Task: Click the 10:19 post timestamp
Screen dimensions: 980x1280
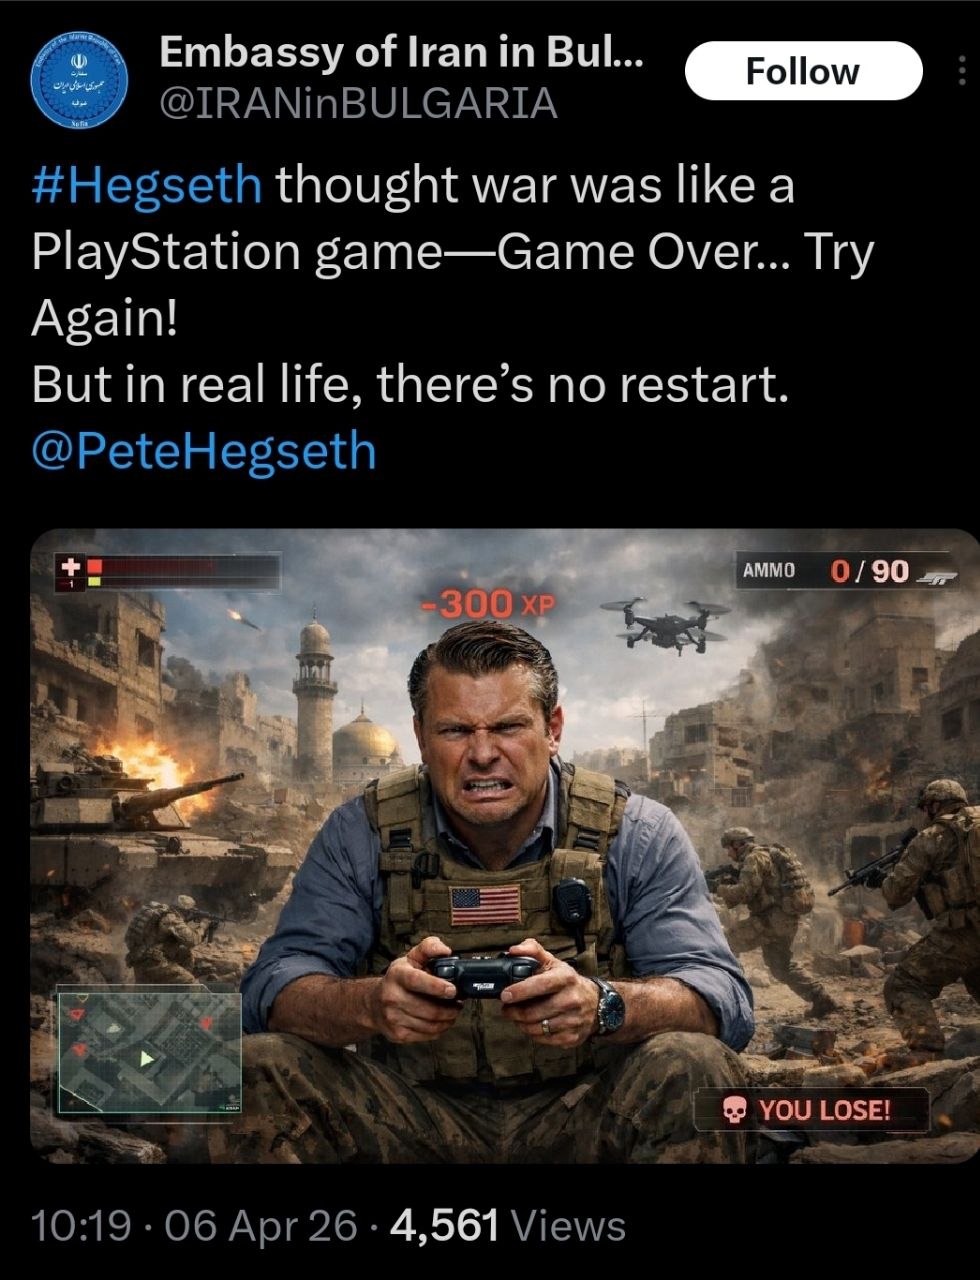Action: (x=82, y=1225)
